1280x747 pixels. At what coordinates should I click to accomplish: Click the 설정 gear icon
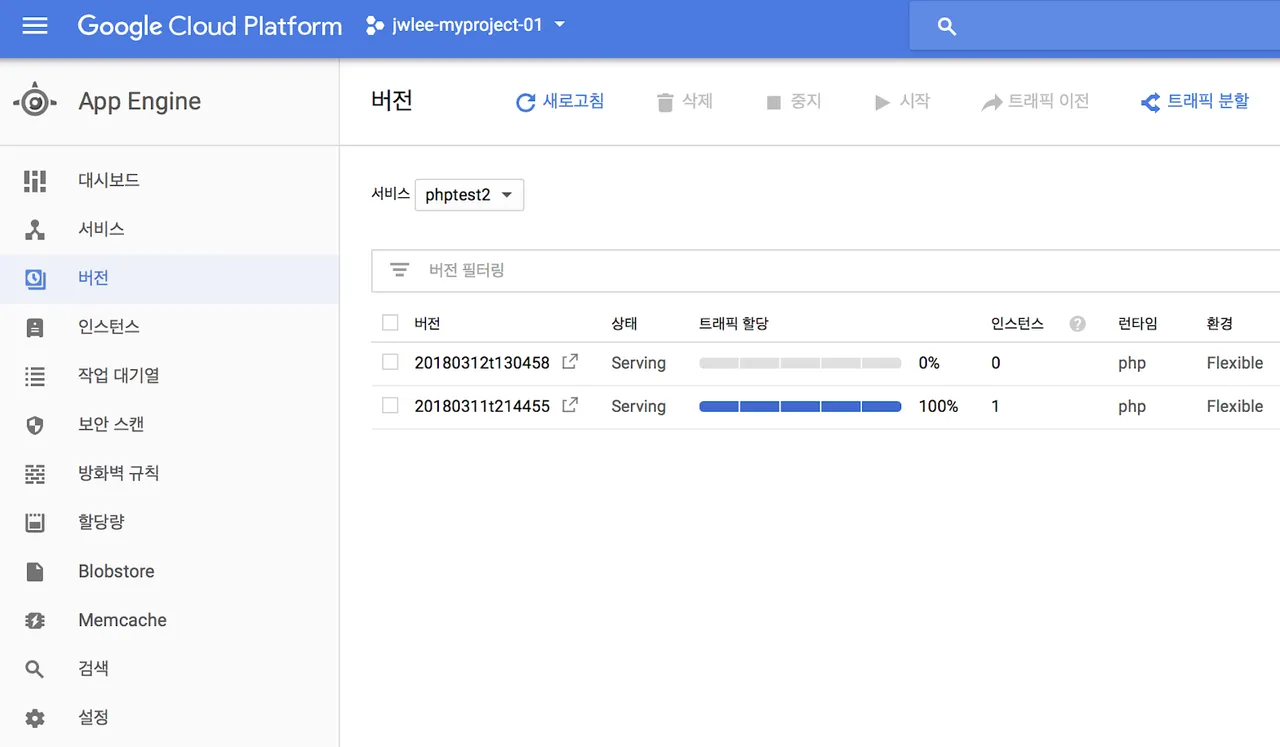[35, 719]
